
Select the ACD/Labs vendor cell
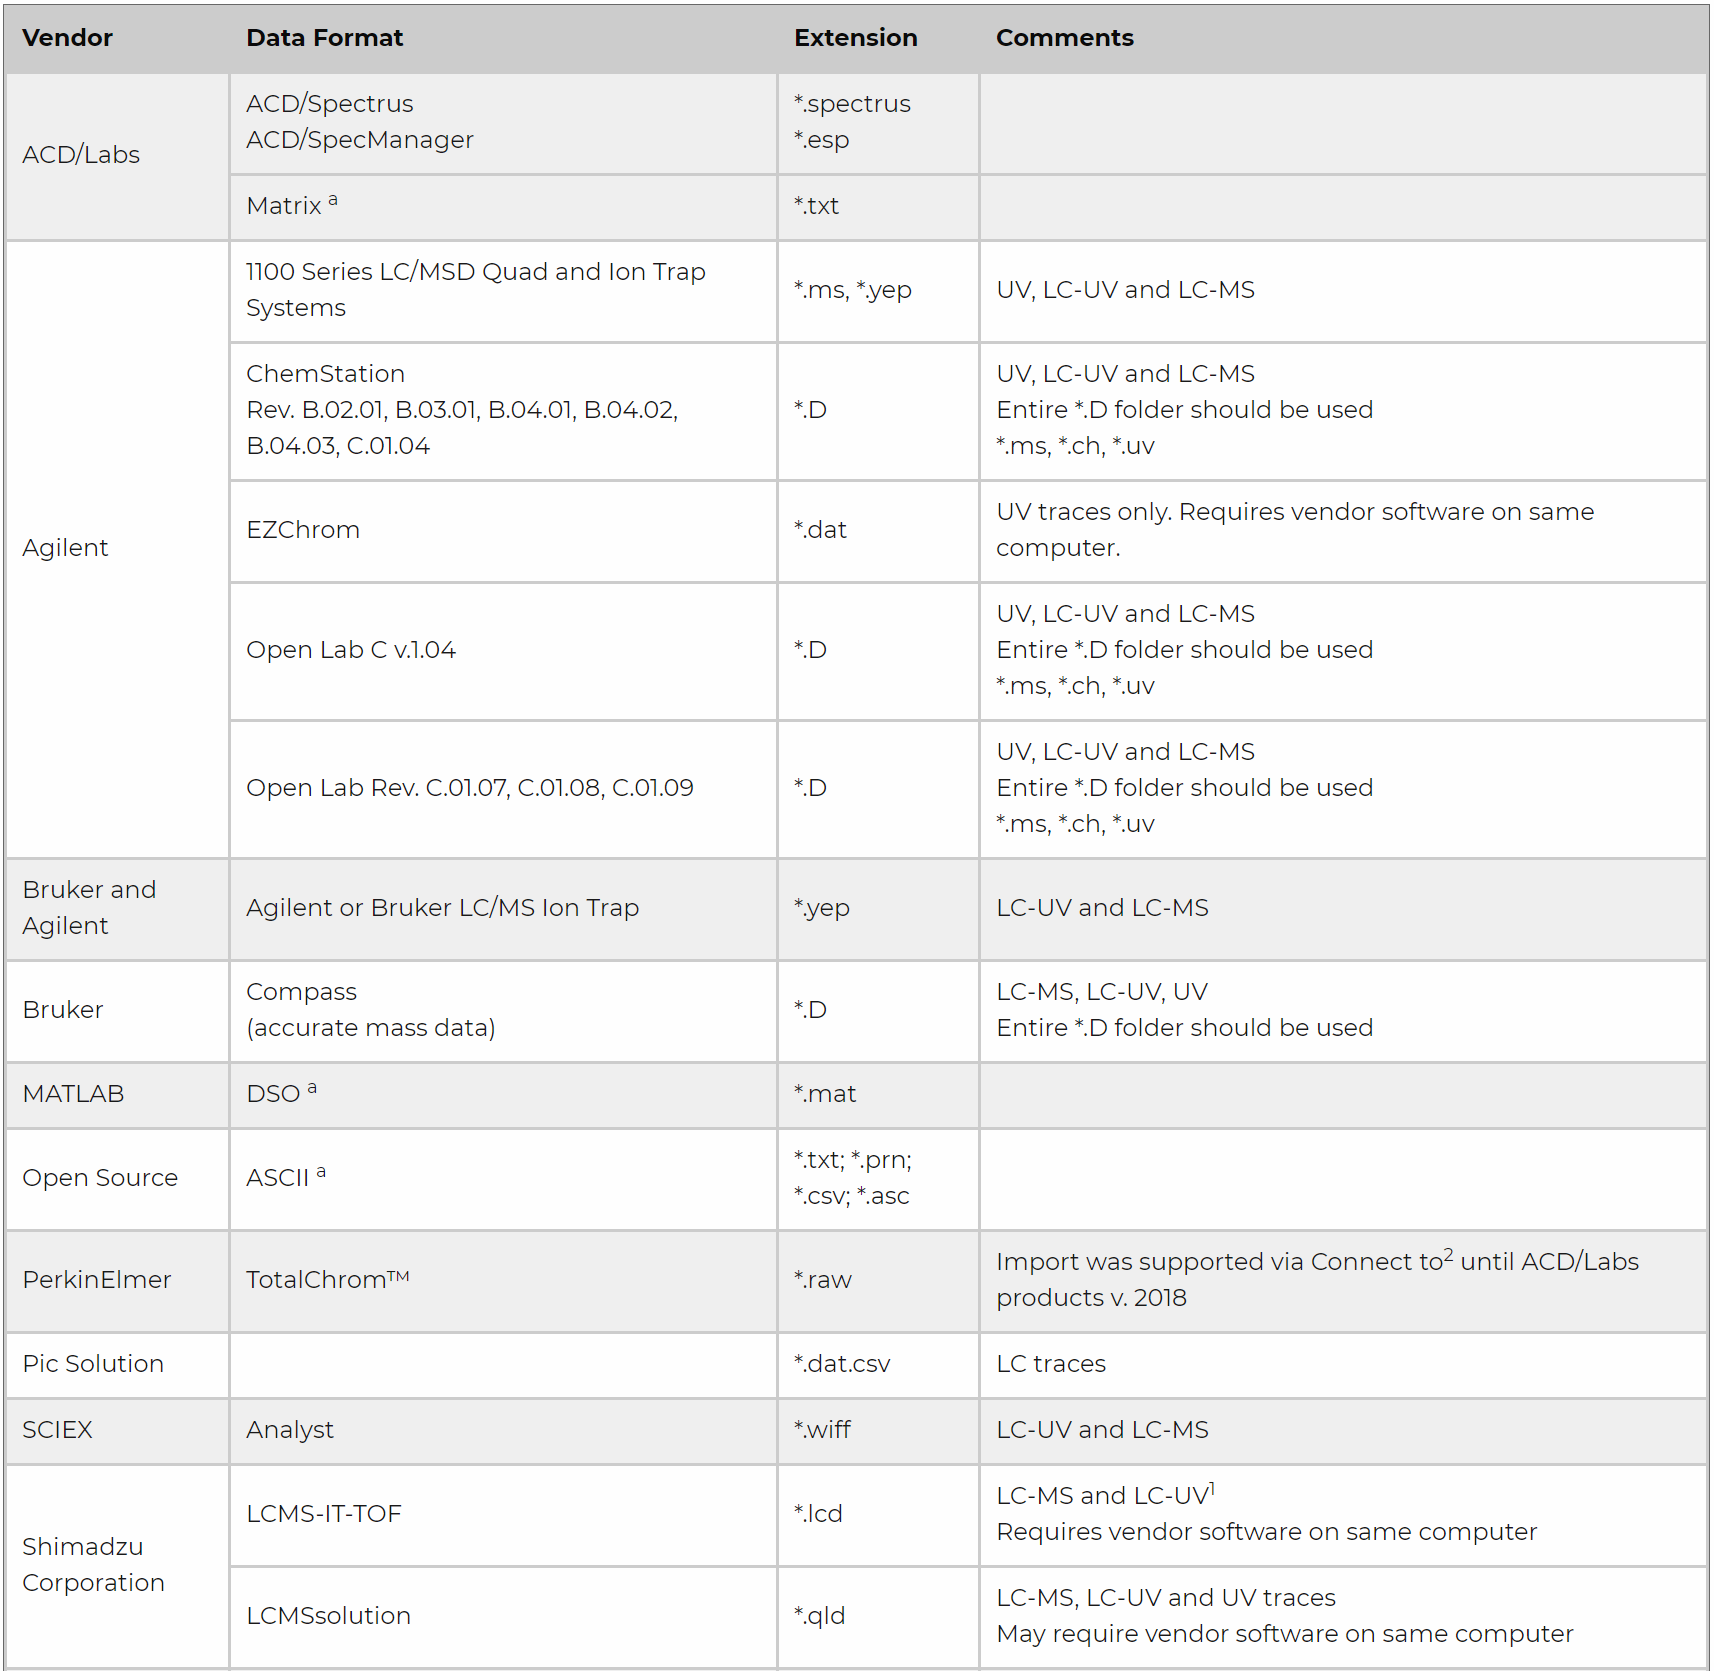81,155
